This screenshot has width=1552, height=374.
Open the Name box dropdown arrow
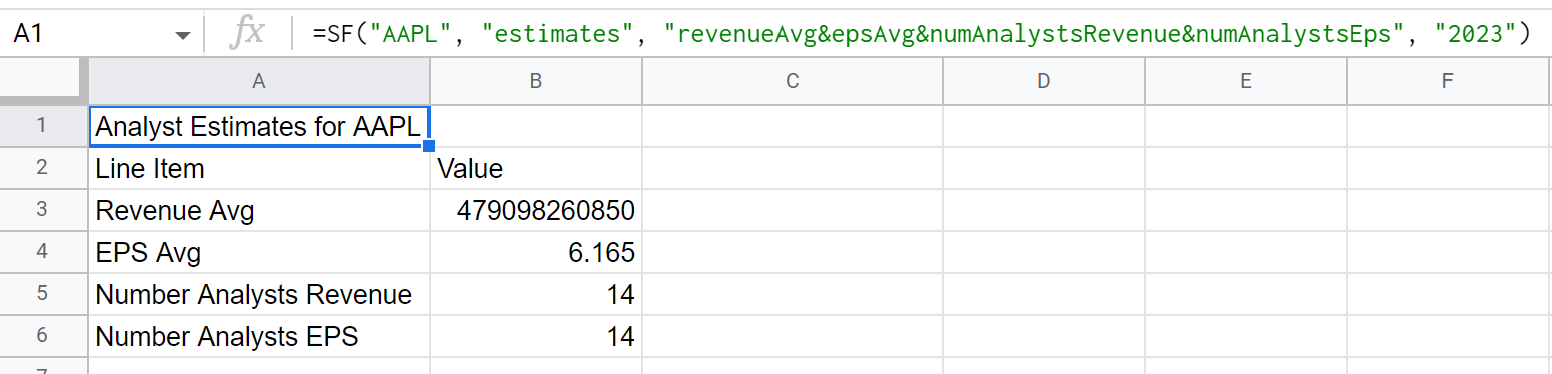click(182, 35)
